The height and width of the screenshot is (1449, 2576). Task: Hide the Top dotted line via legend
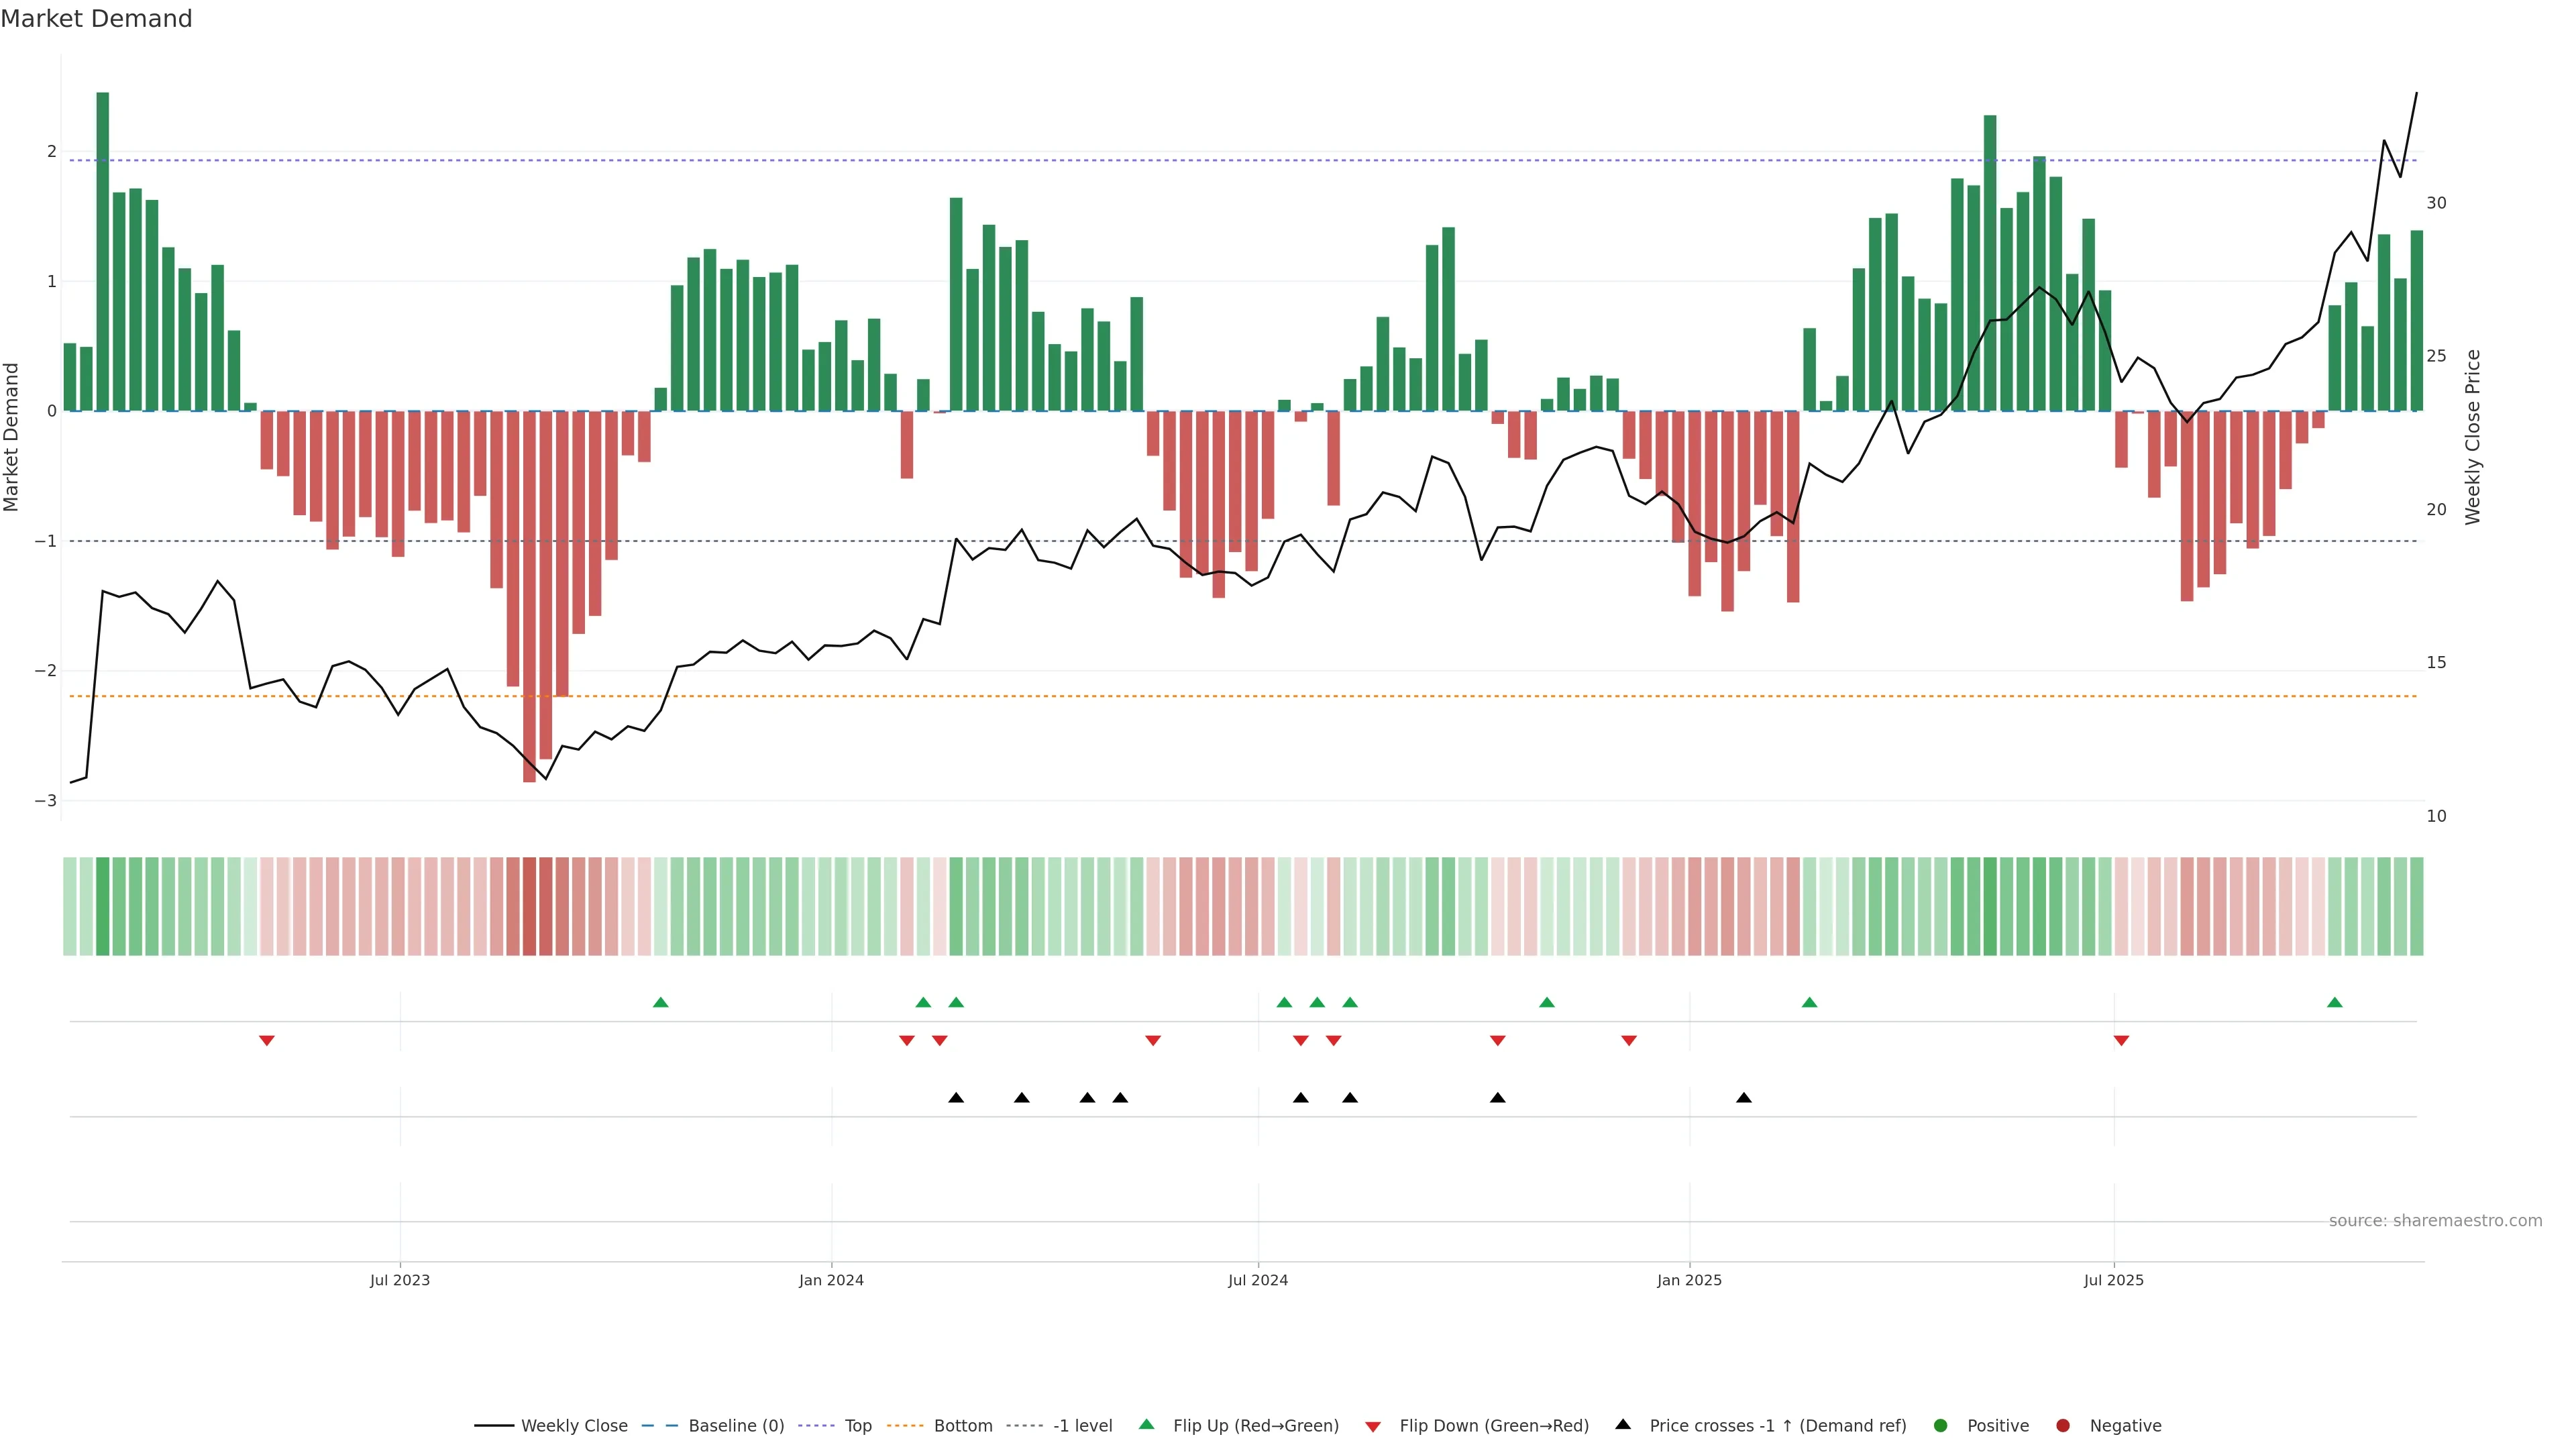pos(857,1426)
